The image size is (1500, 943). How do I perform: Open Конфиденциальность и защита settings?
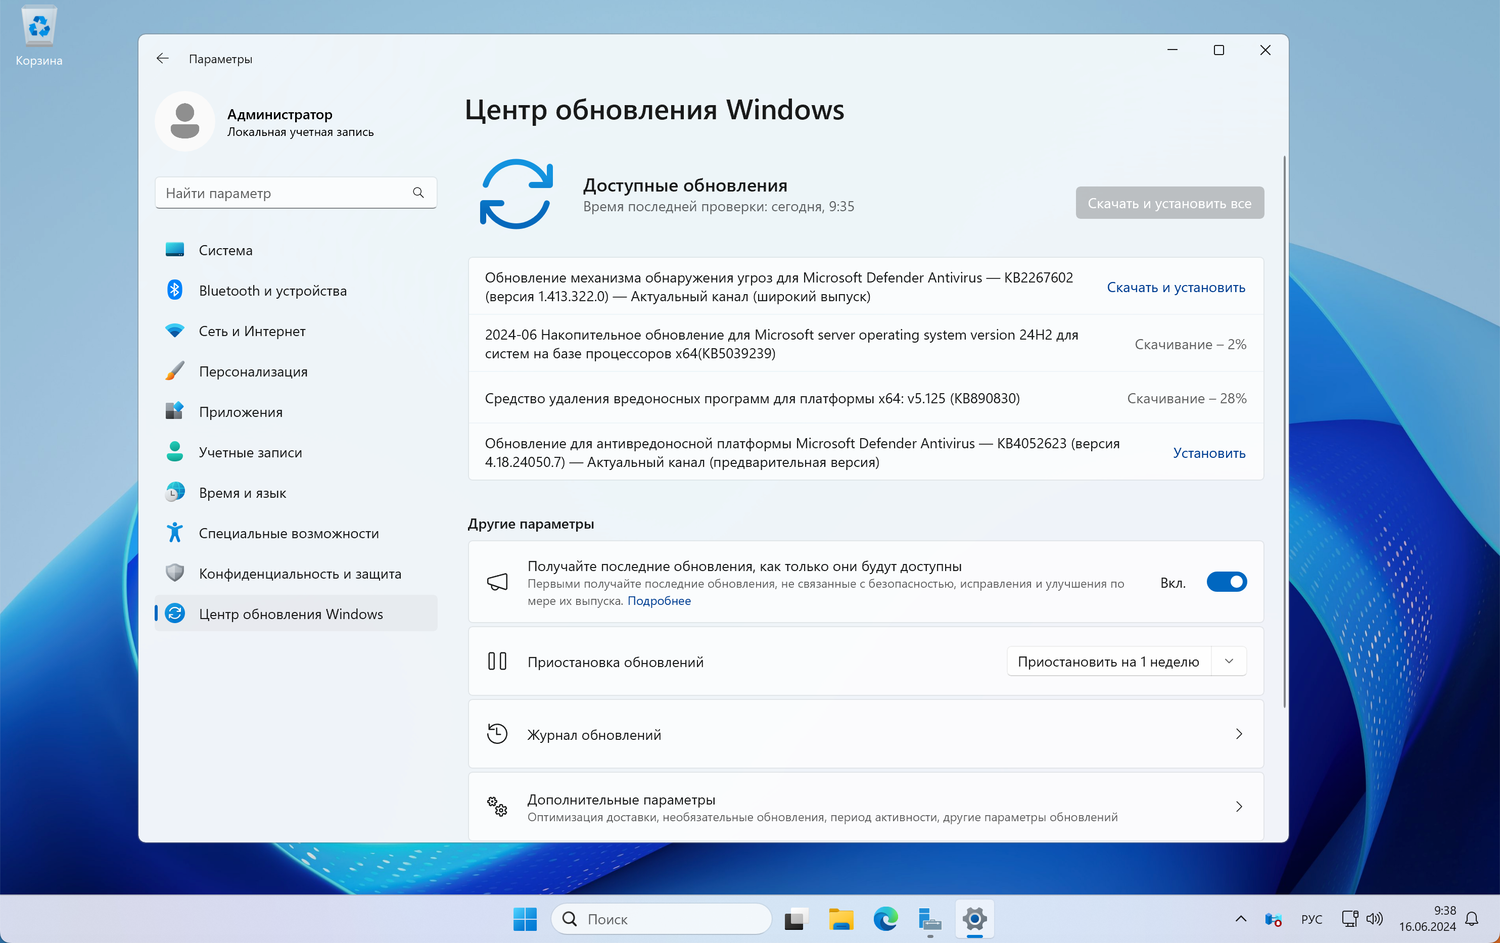pyautogui.click(x=296, y=573)
